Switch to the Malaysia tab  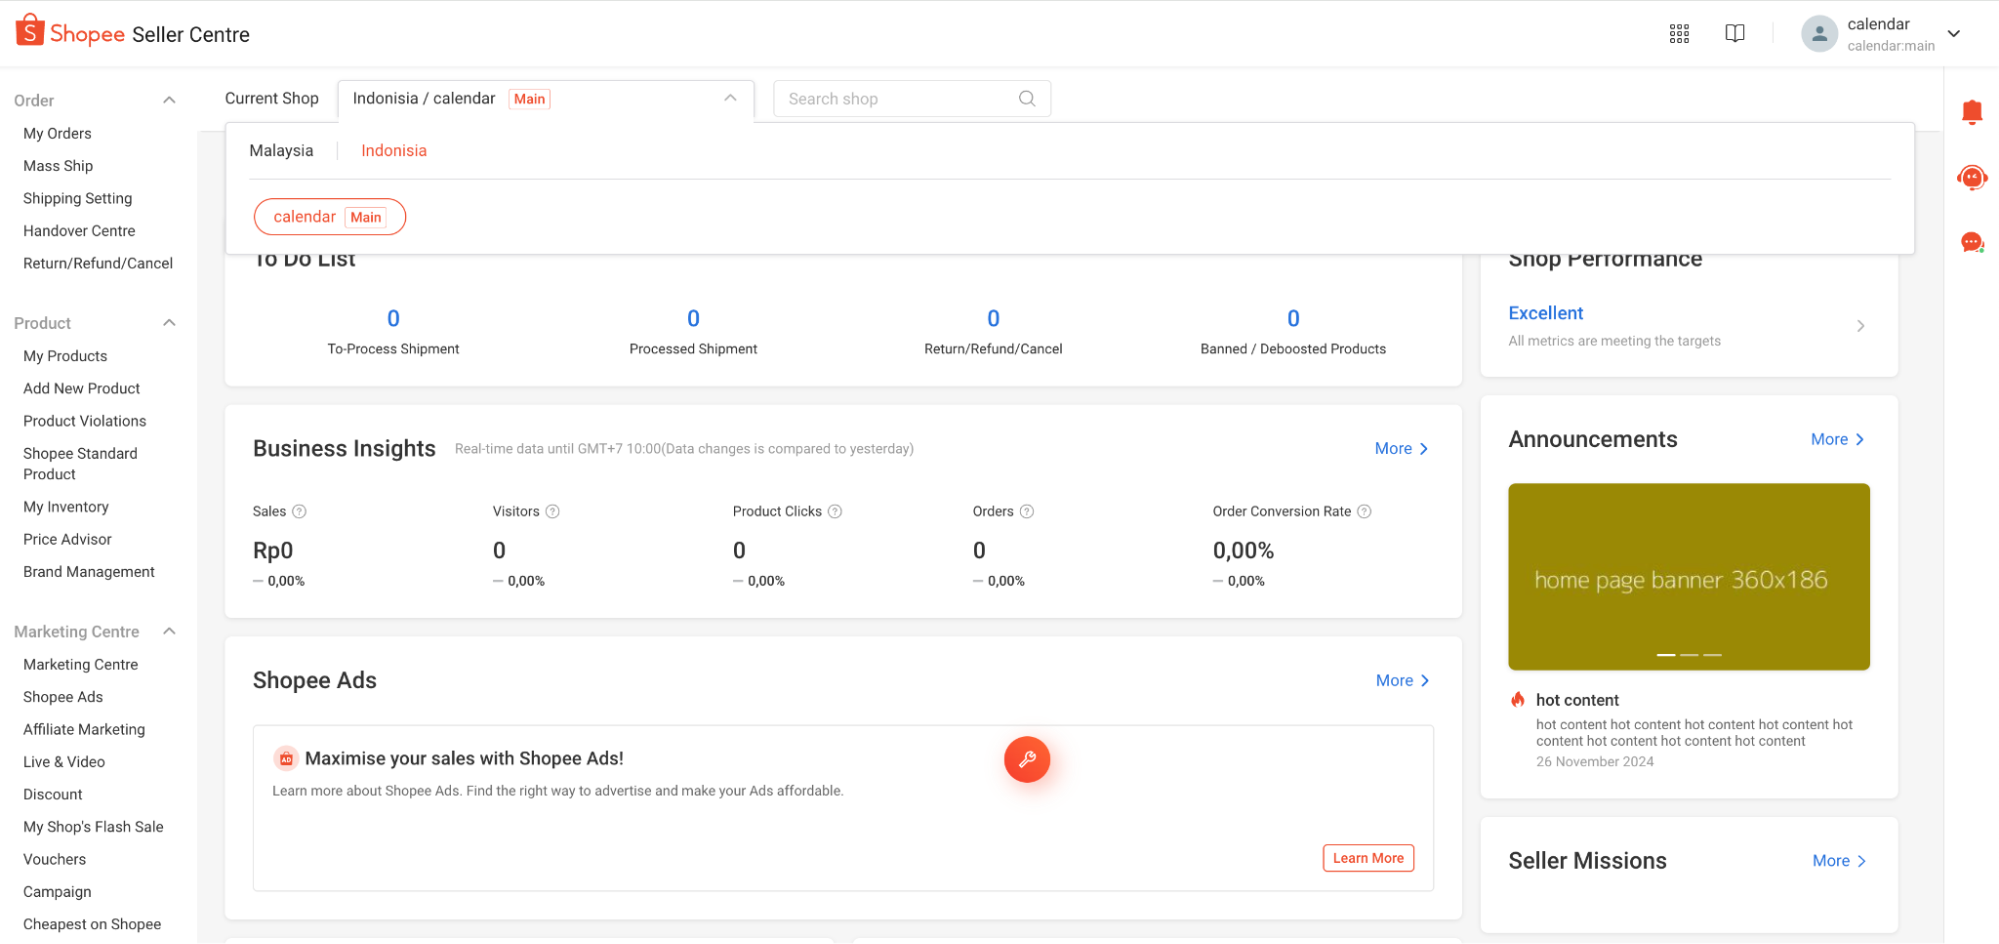tap(281, 150)
